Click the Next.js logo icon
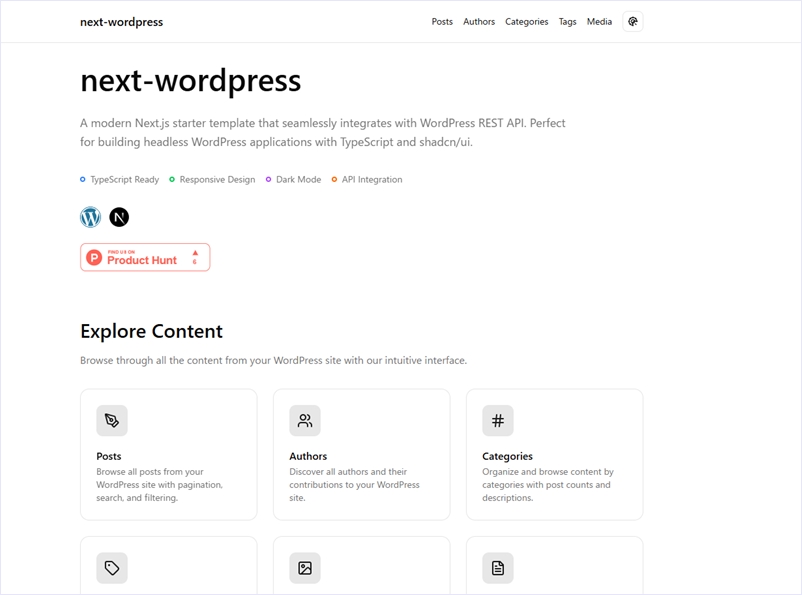This screenshot has width=802, height=595. click(x=119, y=217)
